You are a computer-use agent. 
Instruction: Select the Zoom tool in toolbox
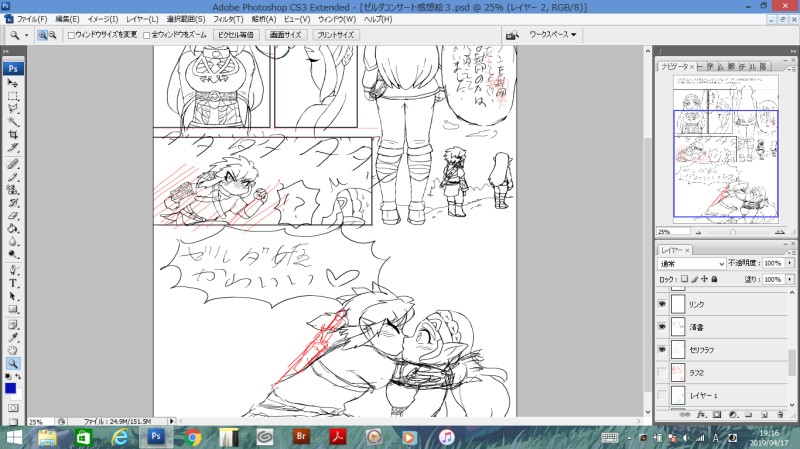point(13,363)
